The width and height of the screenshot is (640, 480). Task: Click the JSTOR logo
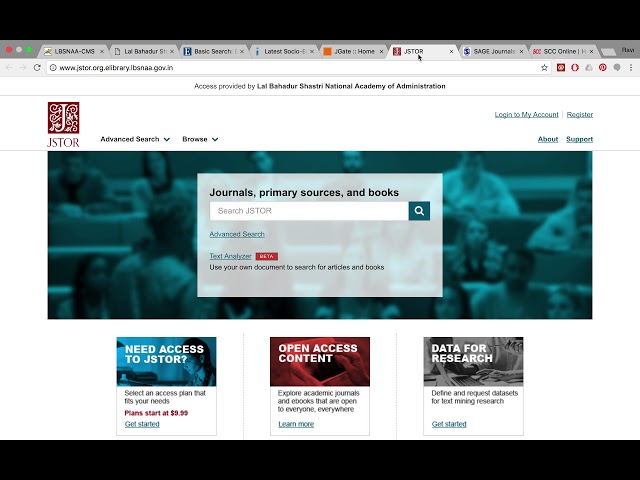coord(63,124)
